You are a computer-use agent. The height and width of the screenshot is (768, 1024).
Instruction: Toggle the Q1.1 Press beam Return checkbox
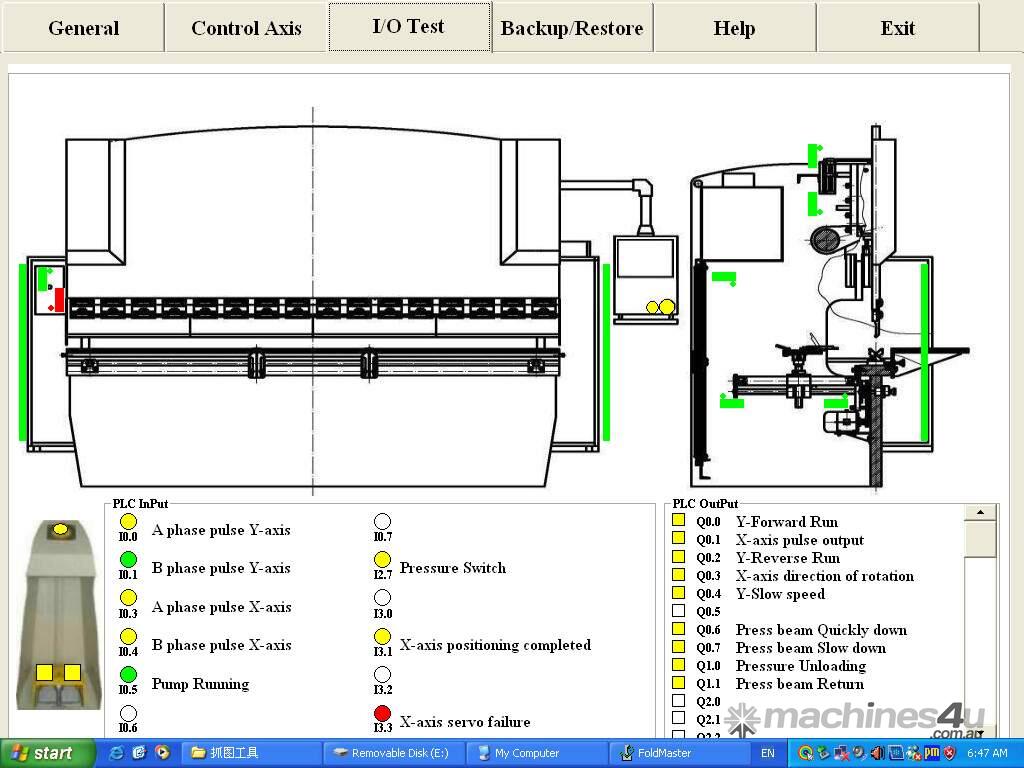679,683
